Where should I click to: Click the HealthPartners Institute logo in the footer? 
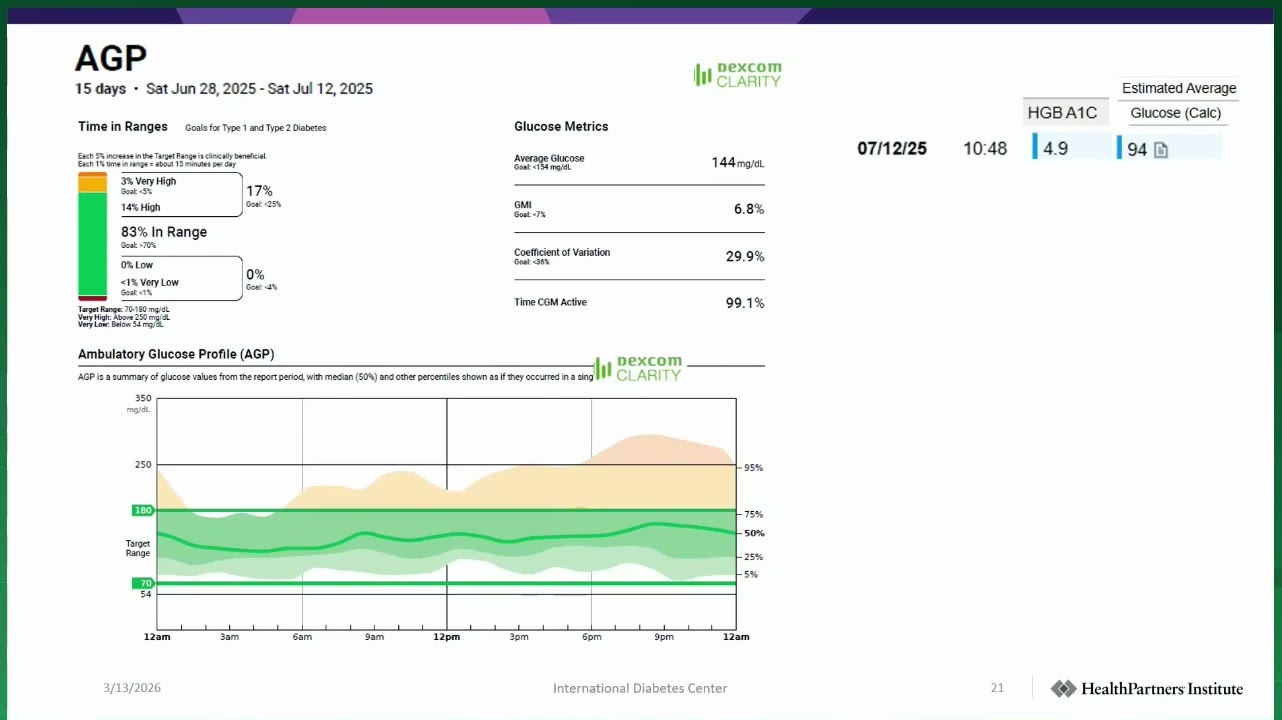click(x=1147, y=689)
